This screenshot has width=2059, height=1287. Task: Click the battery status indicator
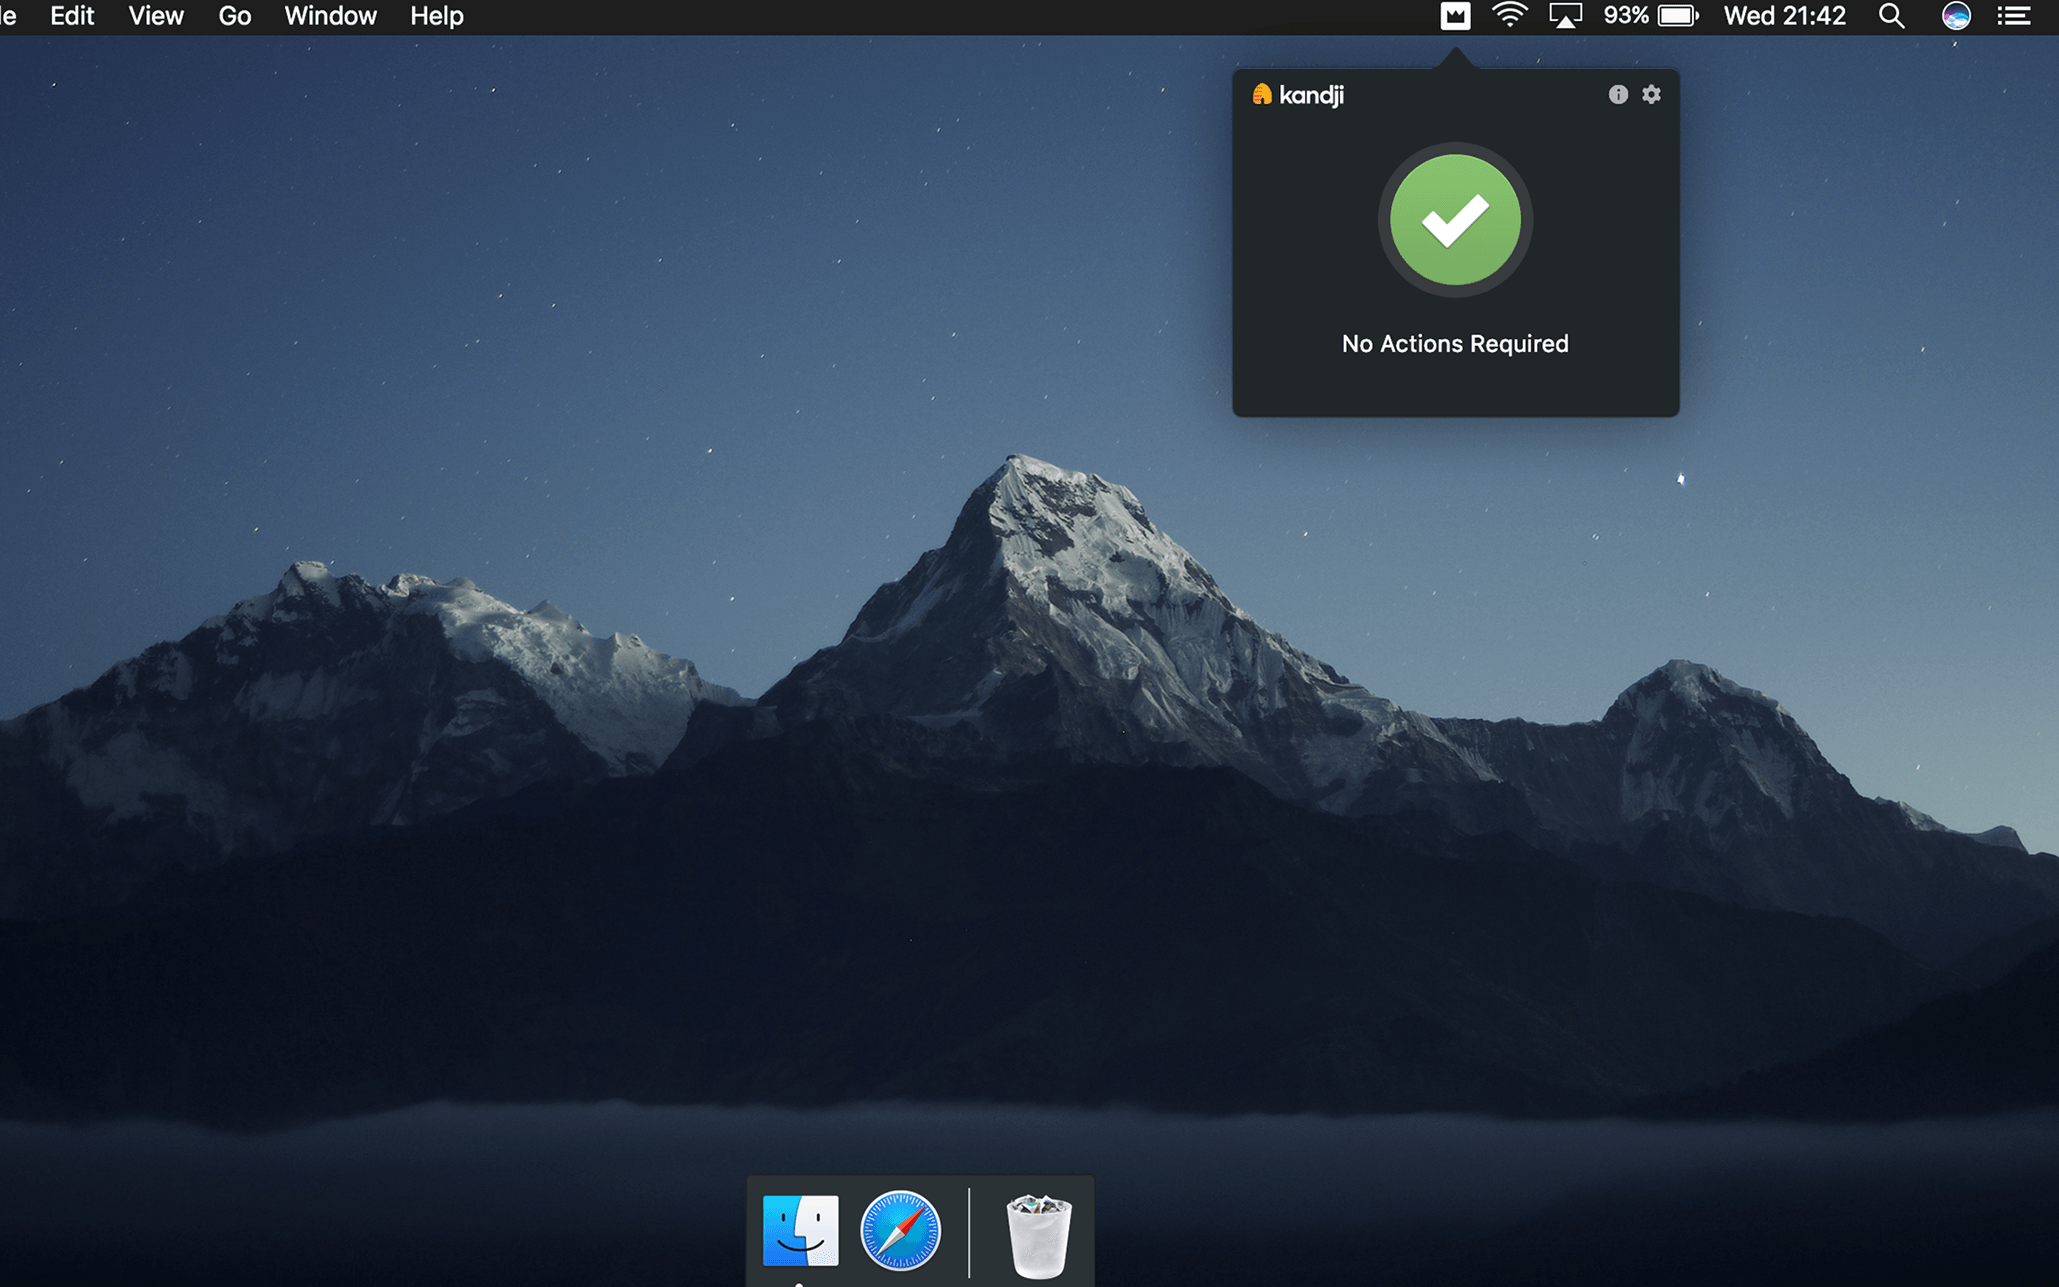tap(1677, 16)
